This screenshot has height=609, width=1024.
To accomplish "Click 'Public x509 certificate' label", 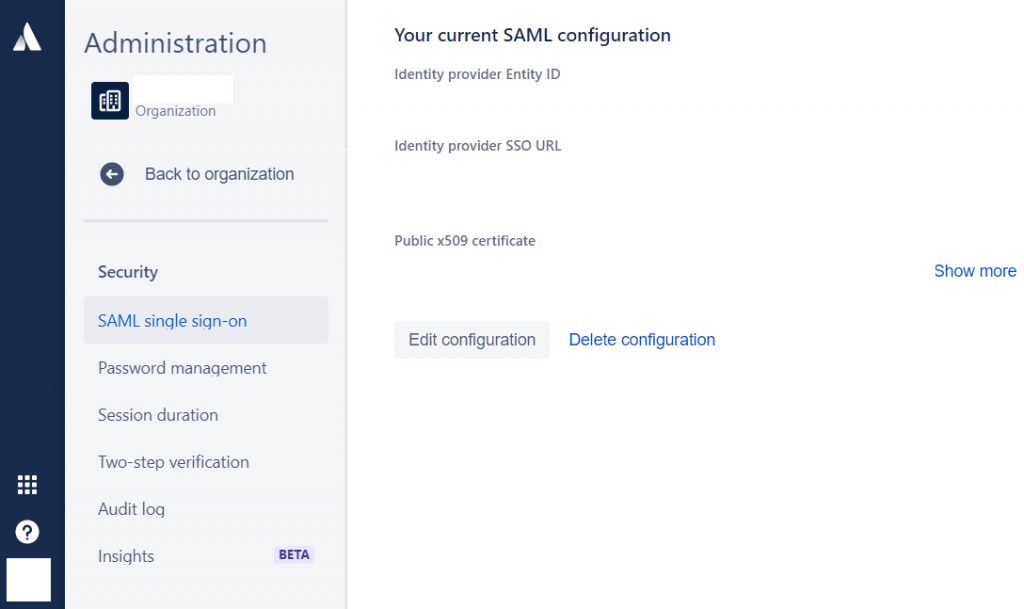I will [x=465, y=240].
